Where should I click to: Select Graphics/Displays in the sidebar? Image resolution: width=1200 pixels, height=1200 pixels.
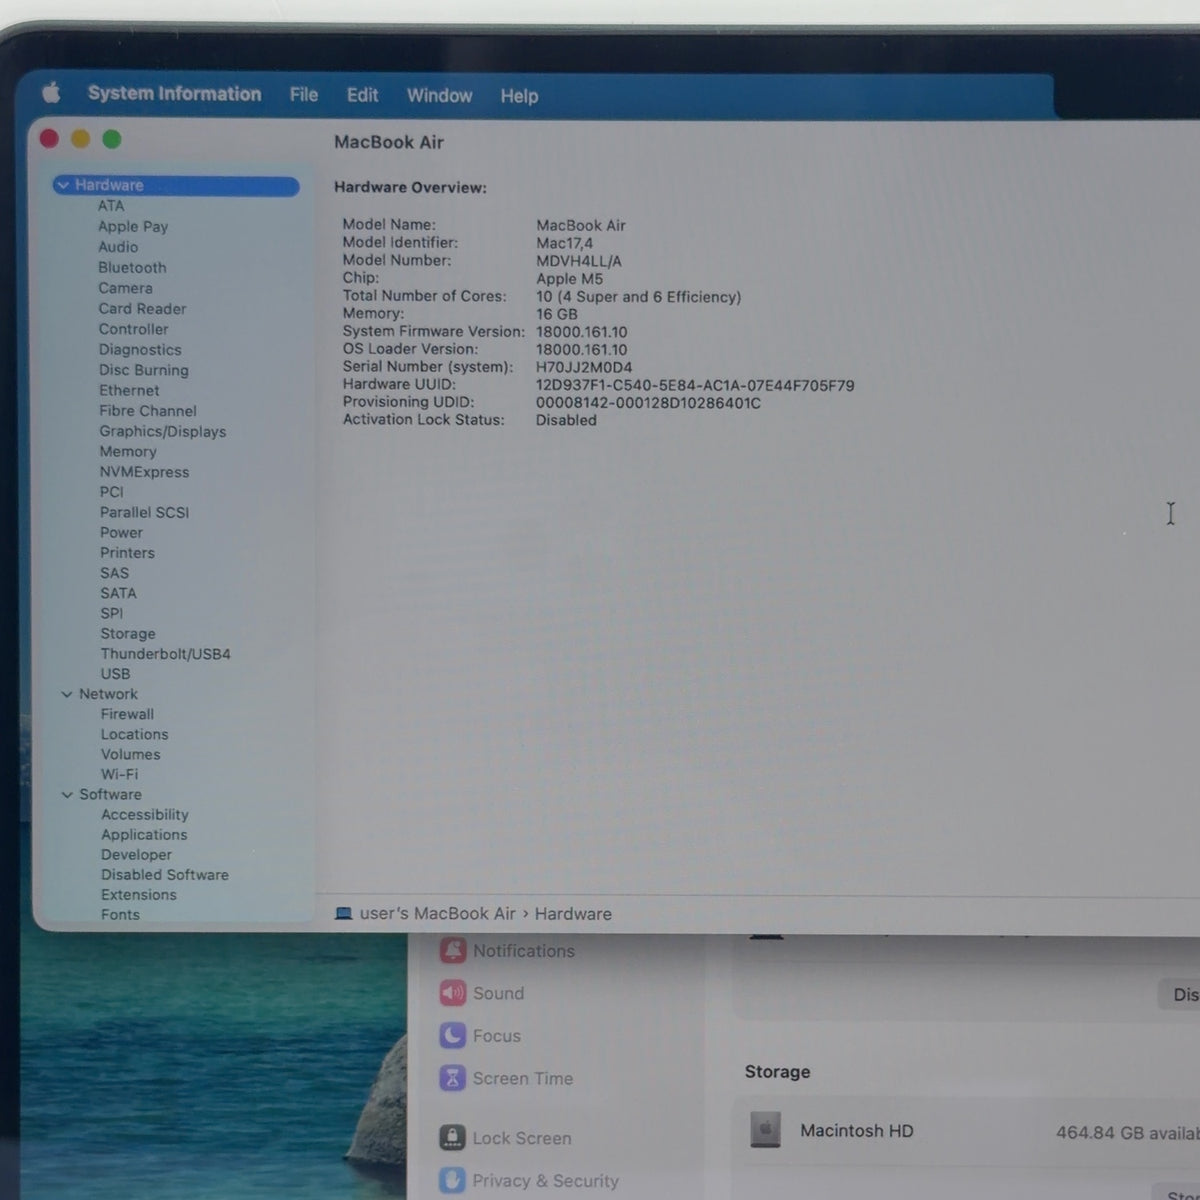click(162, 431)
